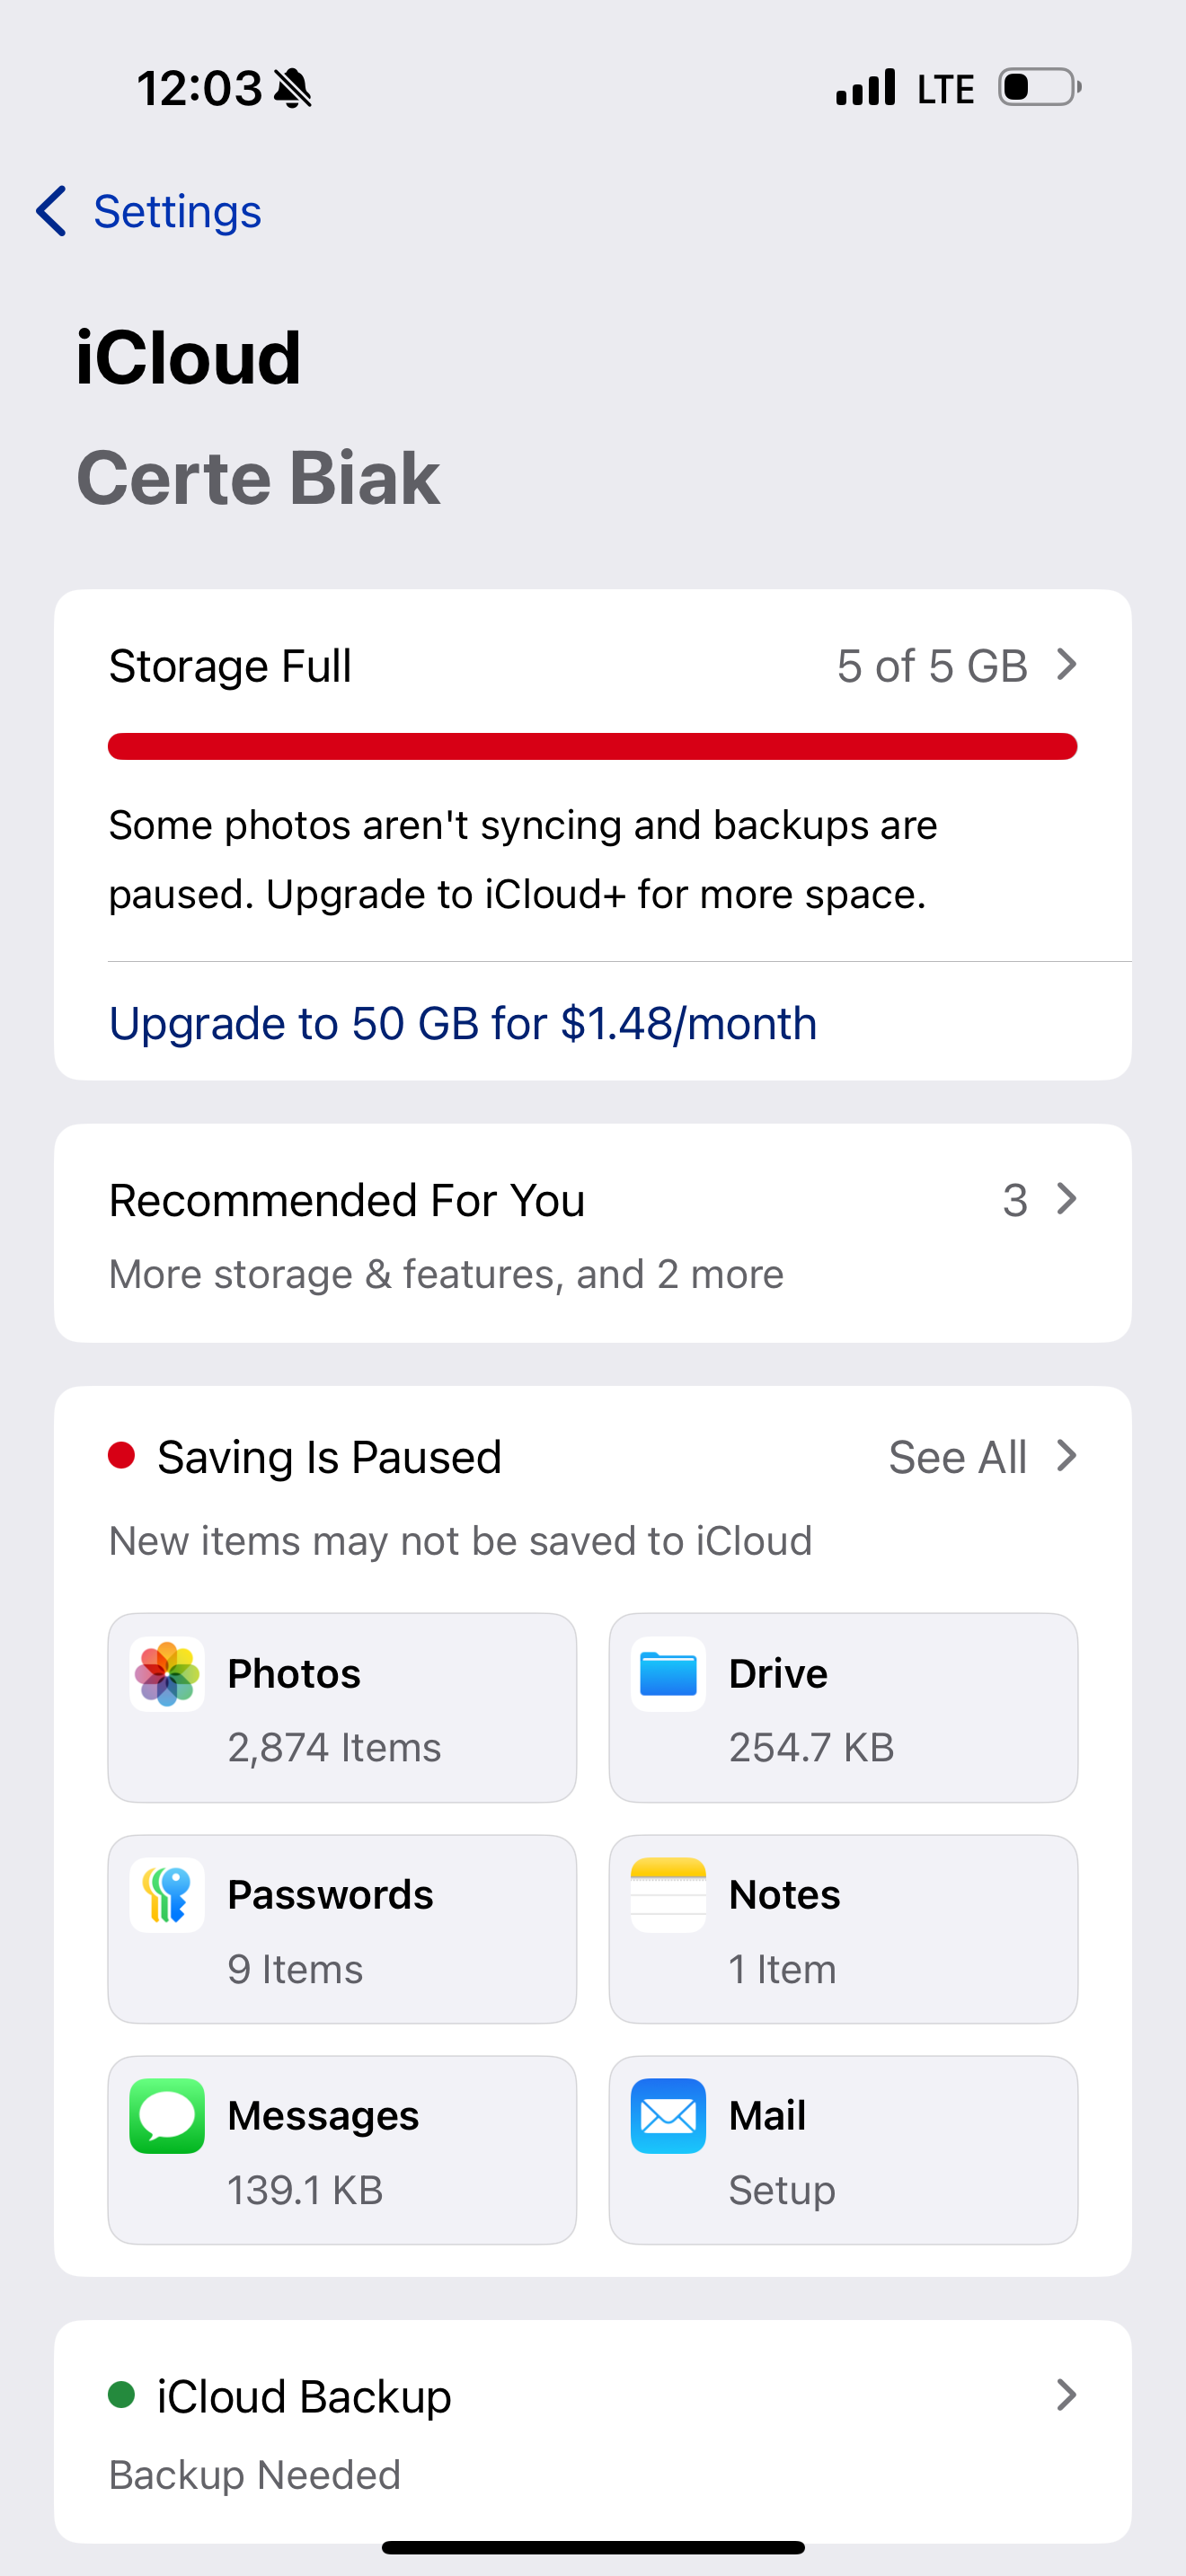Tap the back chevron icon

click(51, 211)
